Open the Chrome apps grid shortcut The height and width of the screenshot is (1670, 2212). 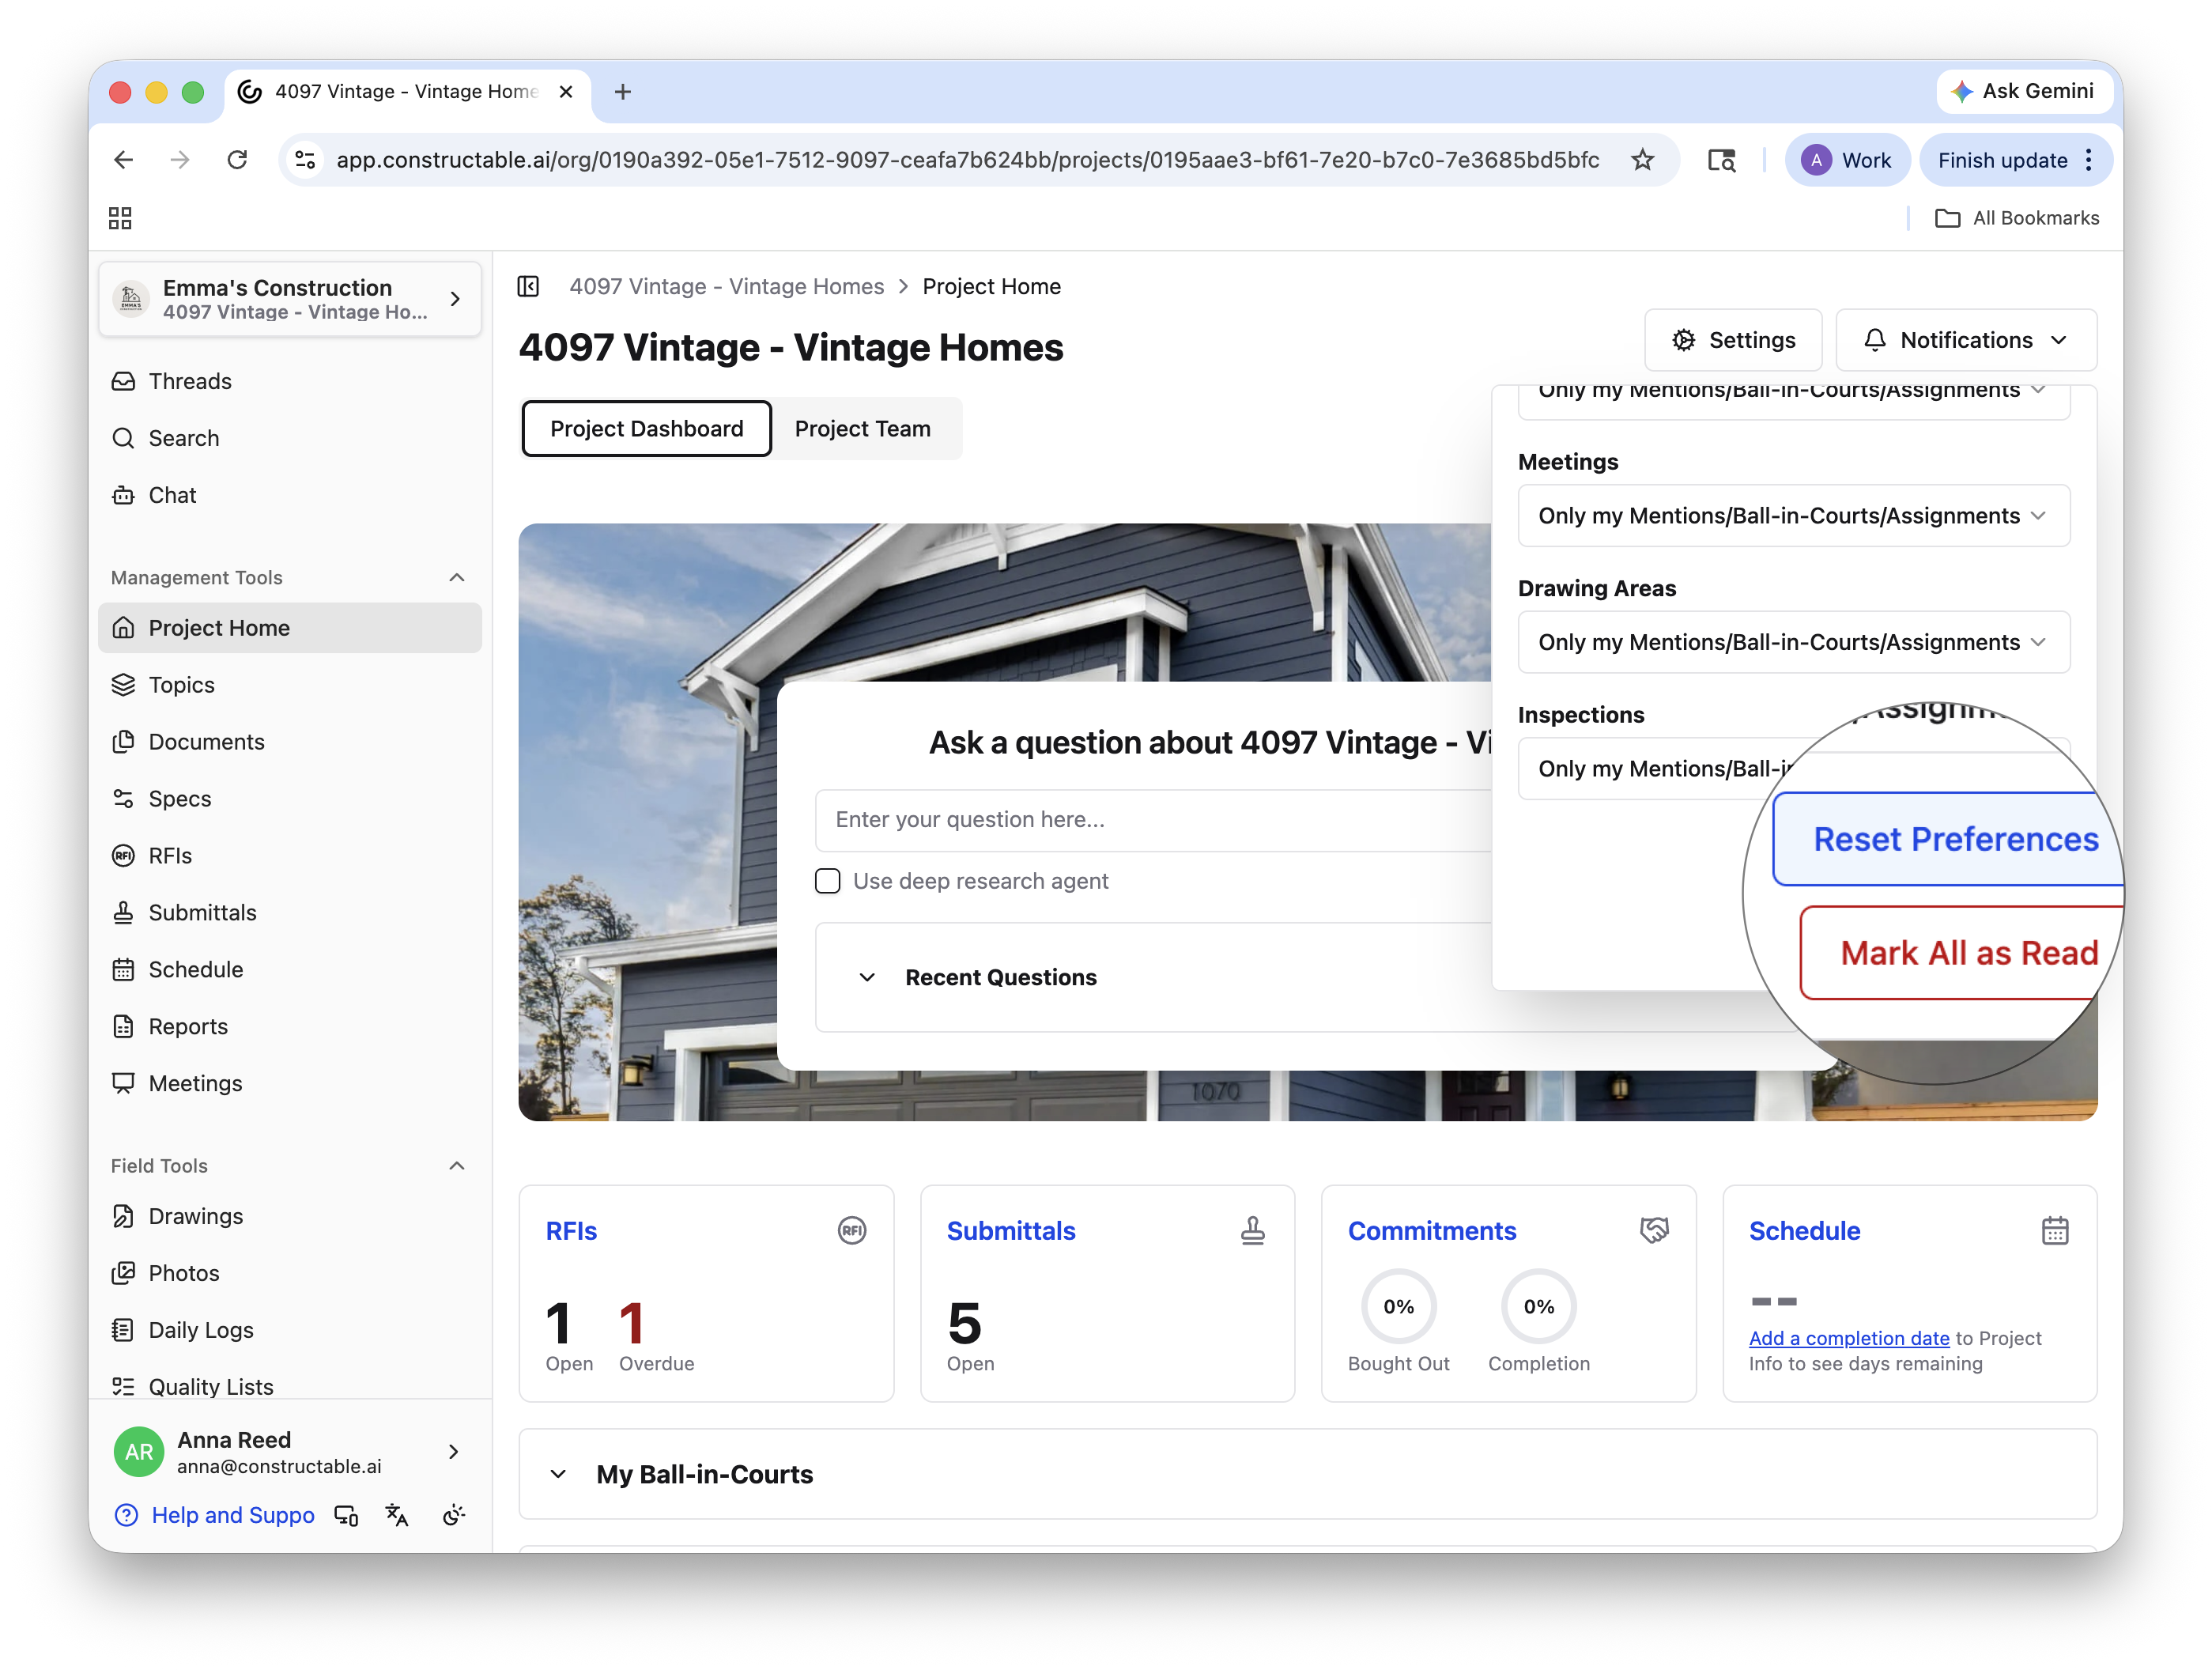click(x=120, y=218)
